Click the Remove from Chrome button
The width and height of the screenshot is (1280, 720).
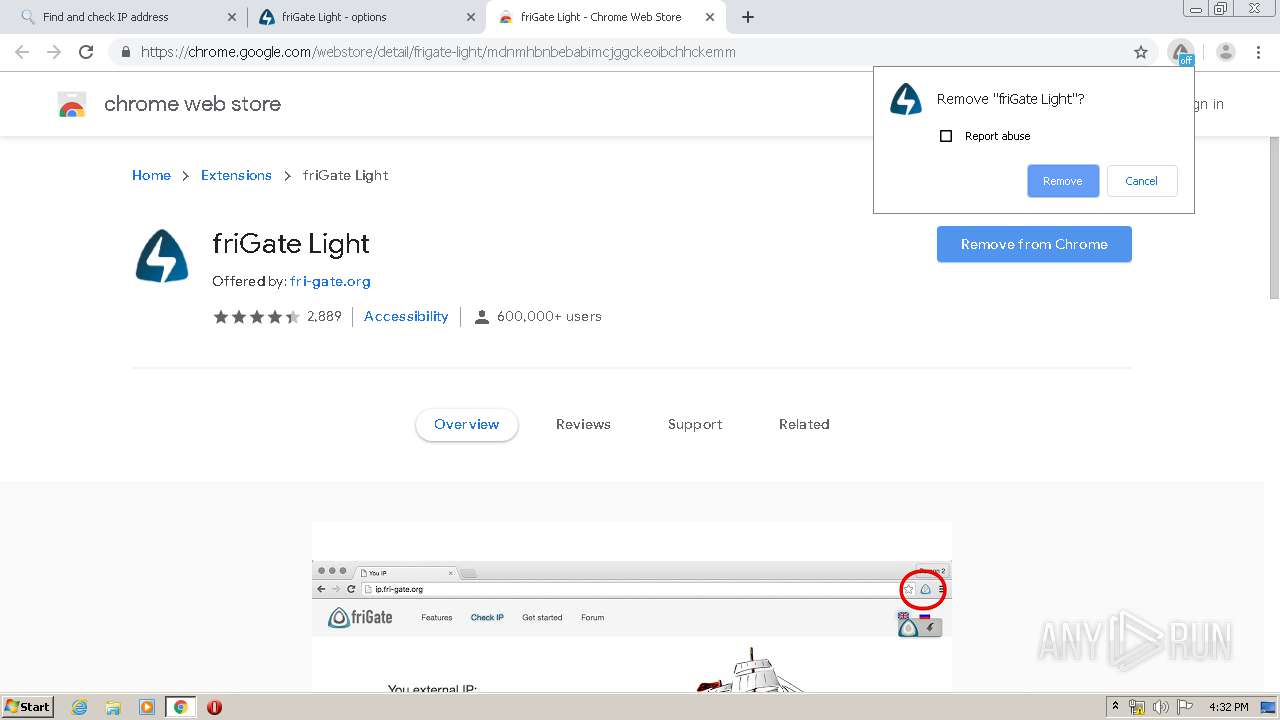coord(1034,244)
